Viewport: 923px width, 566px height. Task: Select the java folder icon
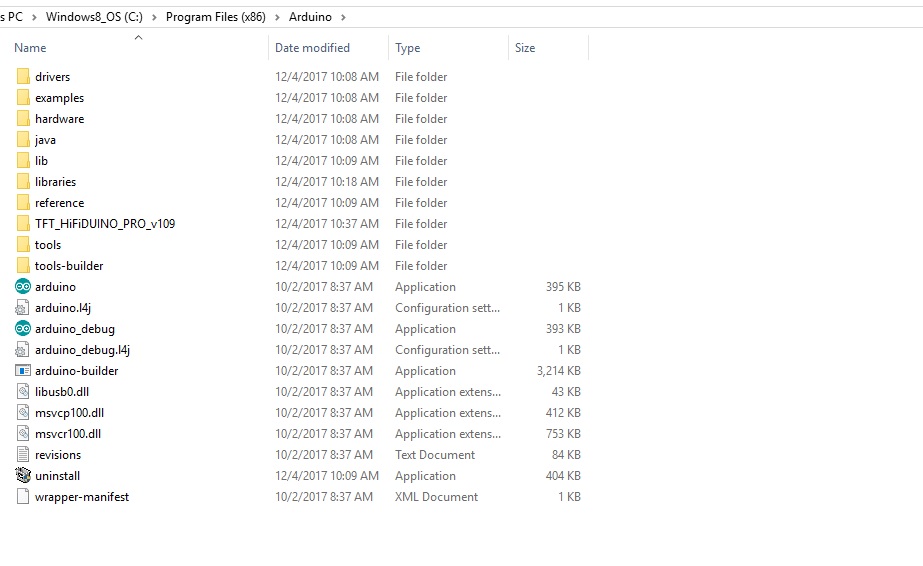click(23, 140)
